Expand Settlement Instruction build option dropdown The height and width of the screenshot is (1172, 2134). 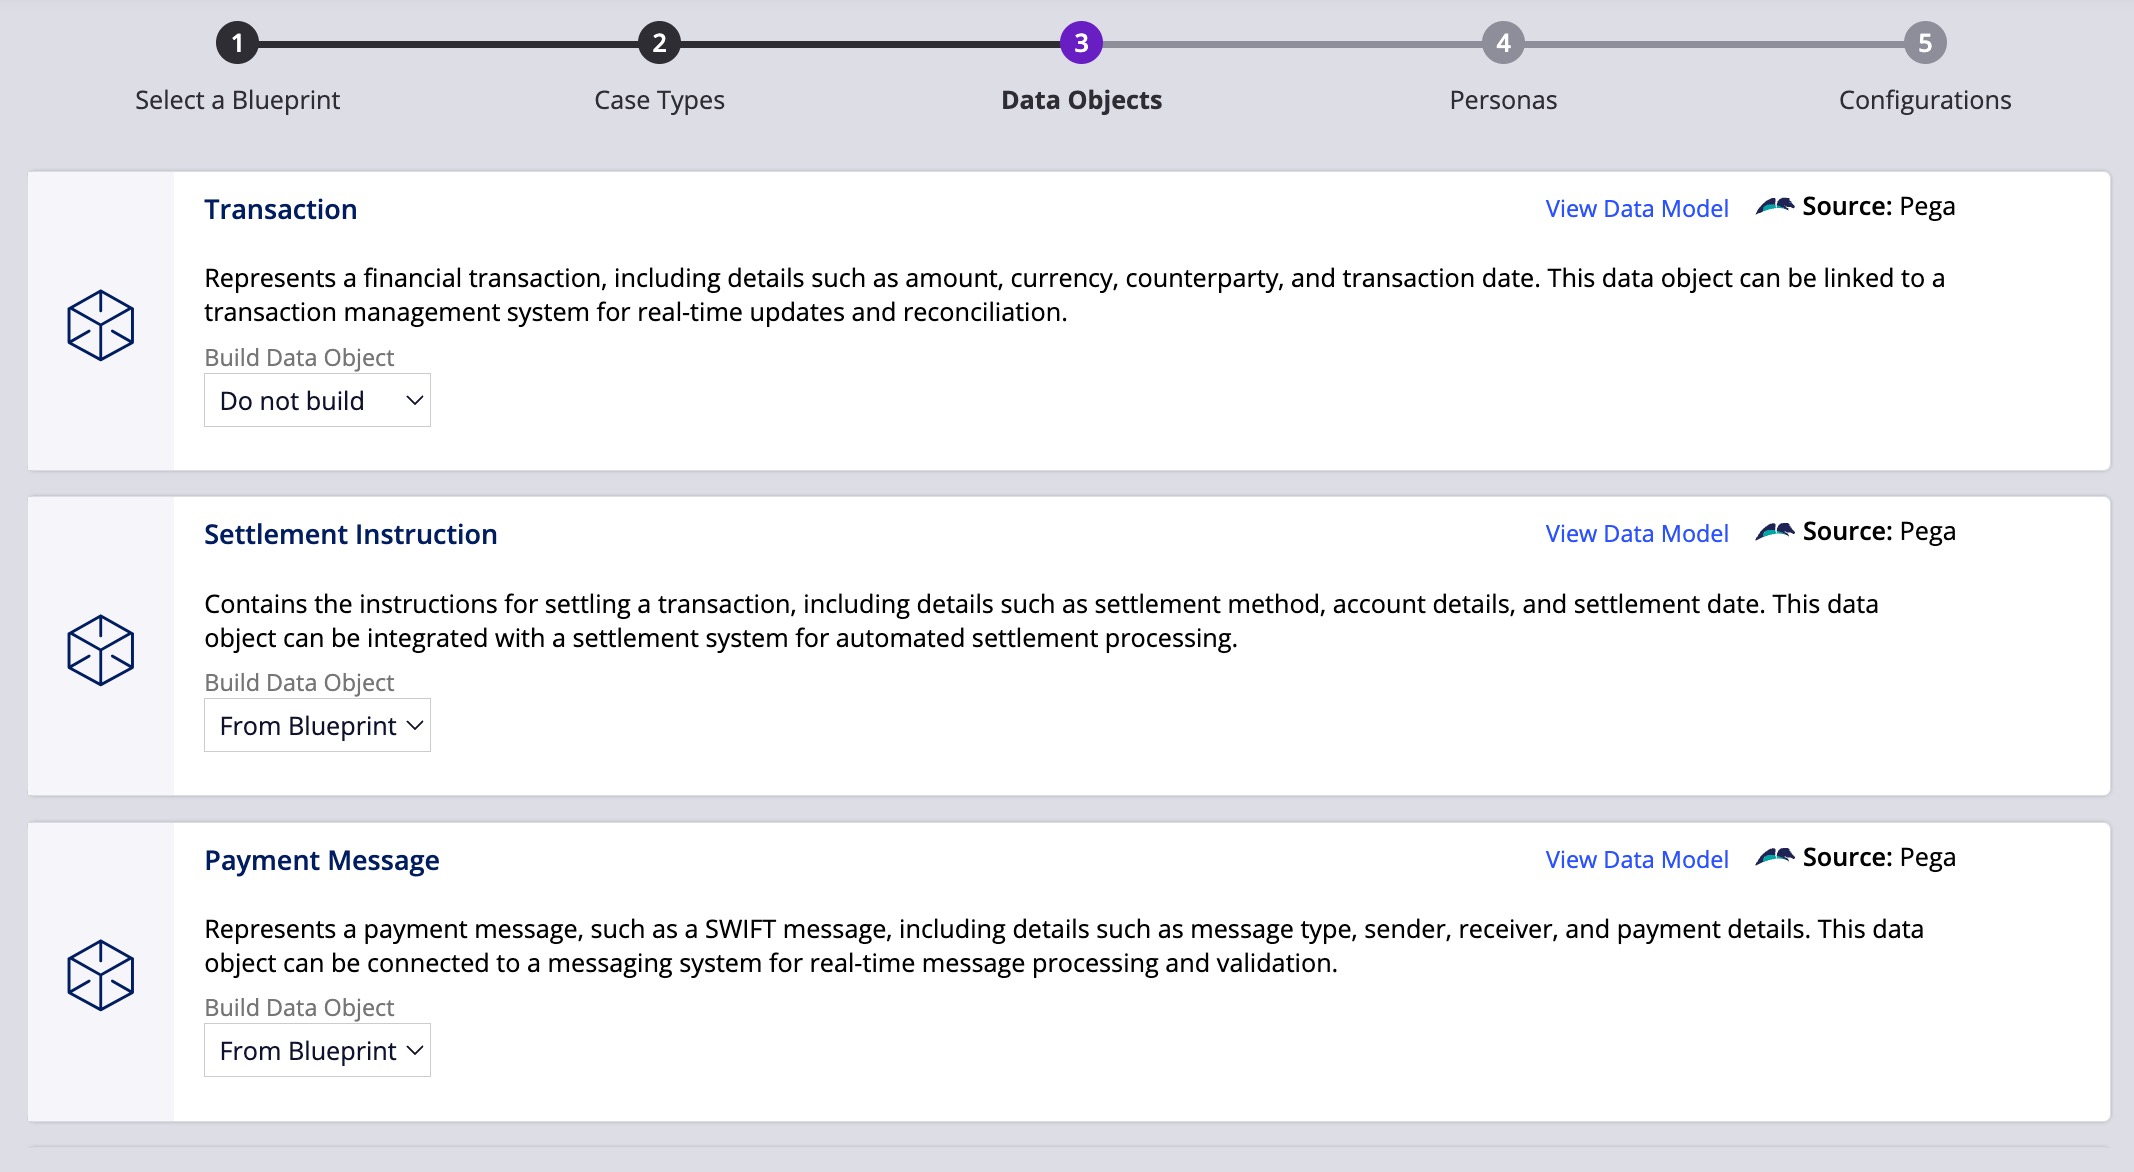317,725
